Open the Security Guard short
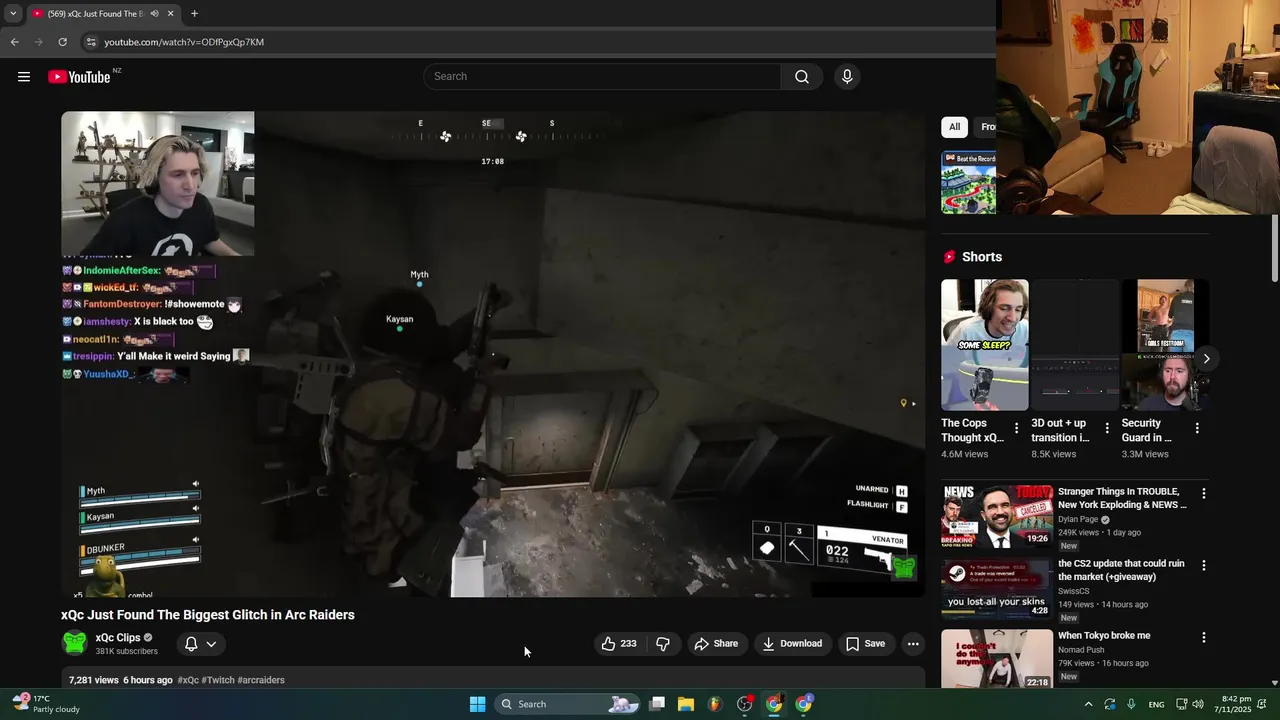1280x720 pixels. click(x=1165, y=345)
